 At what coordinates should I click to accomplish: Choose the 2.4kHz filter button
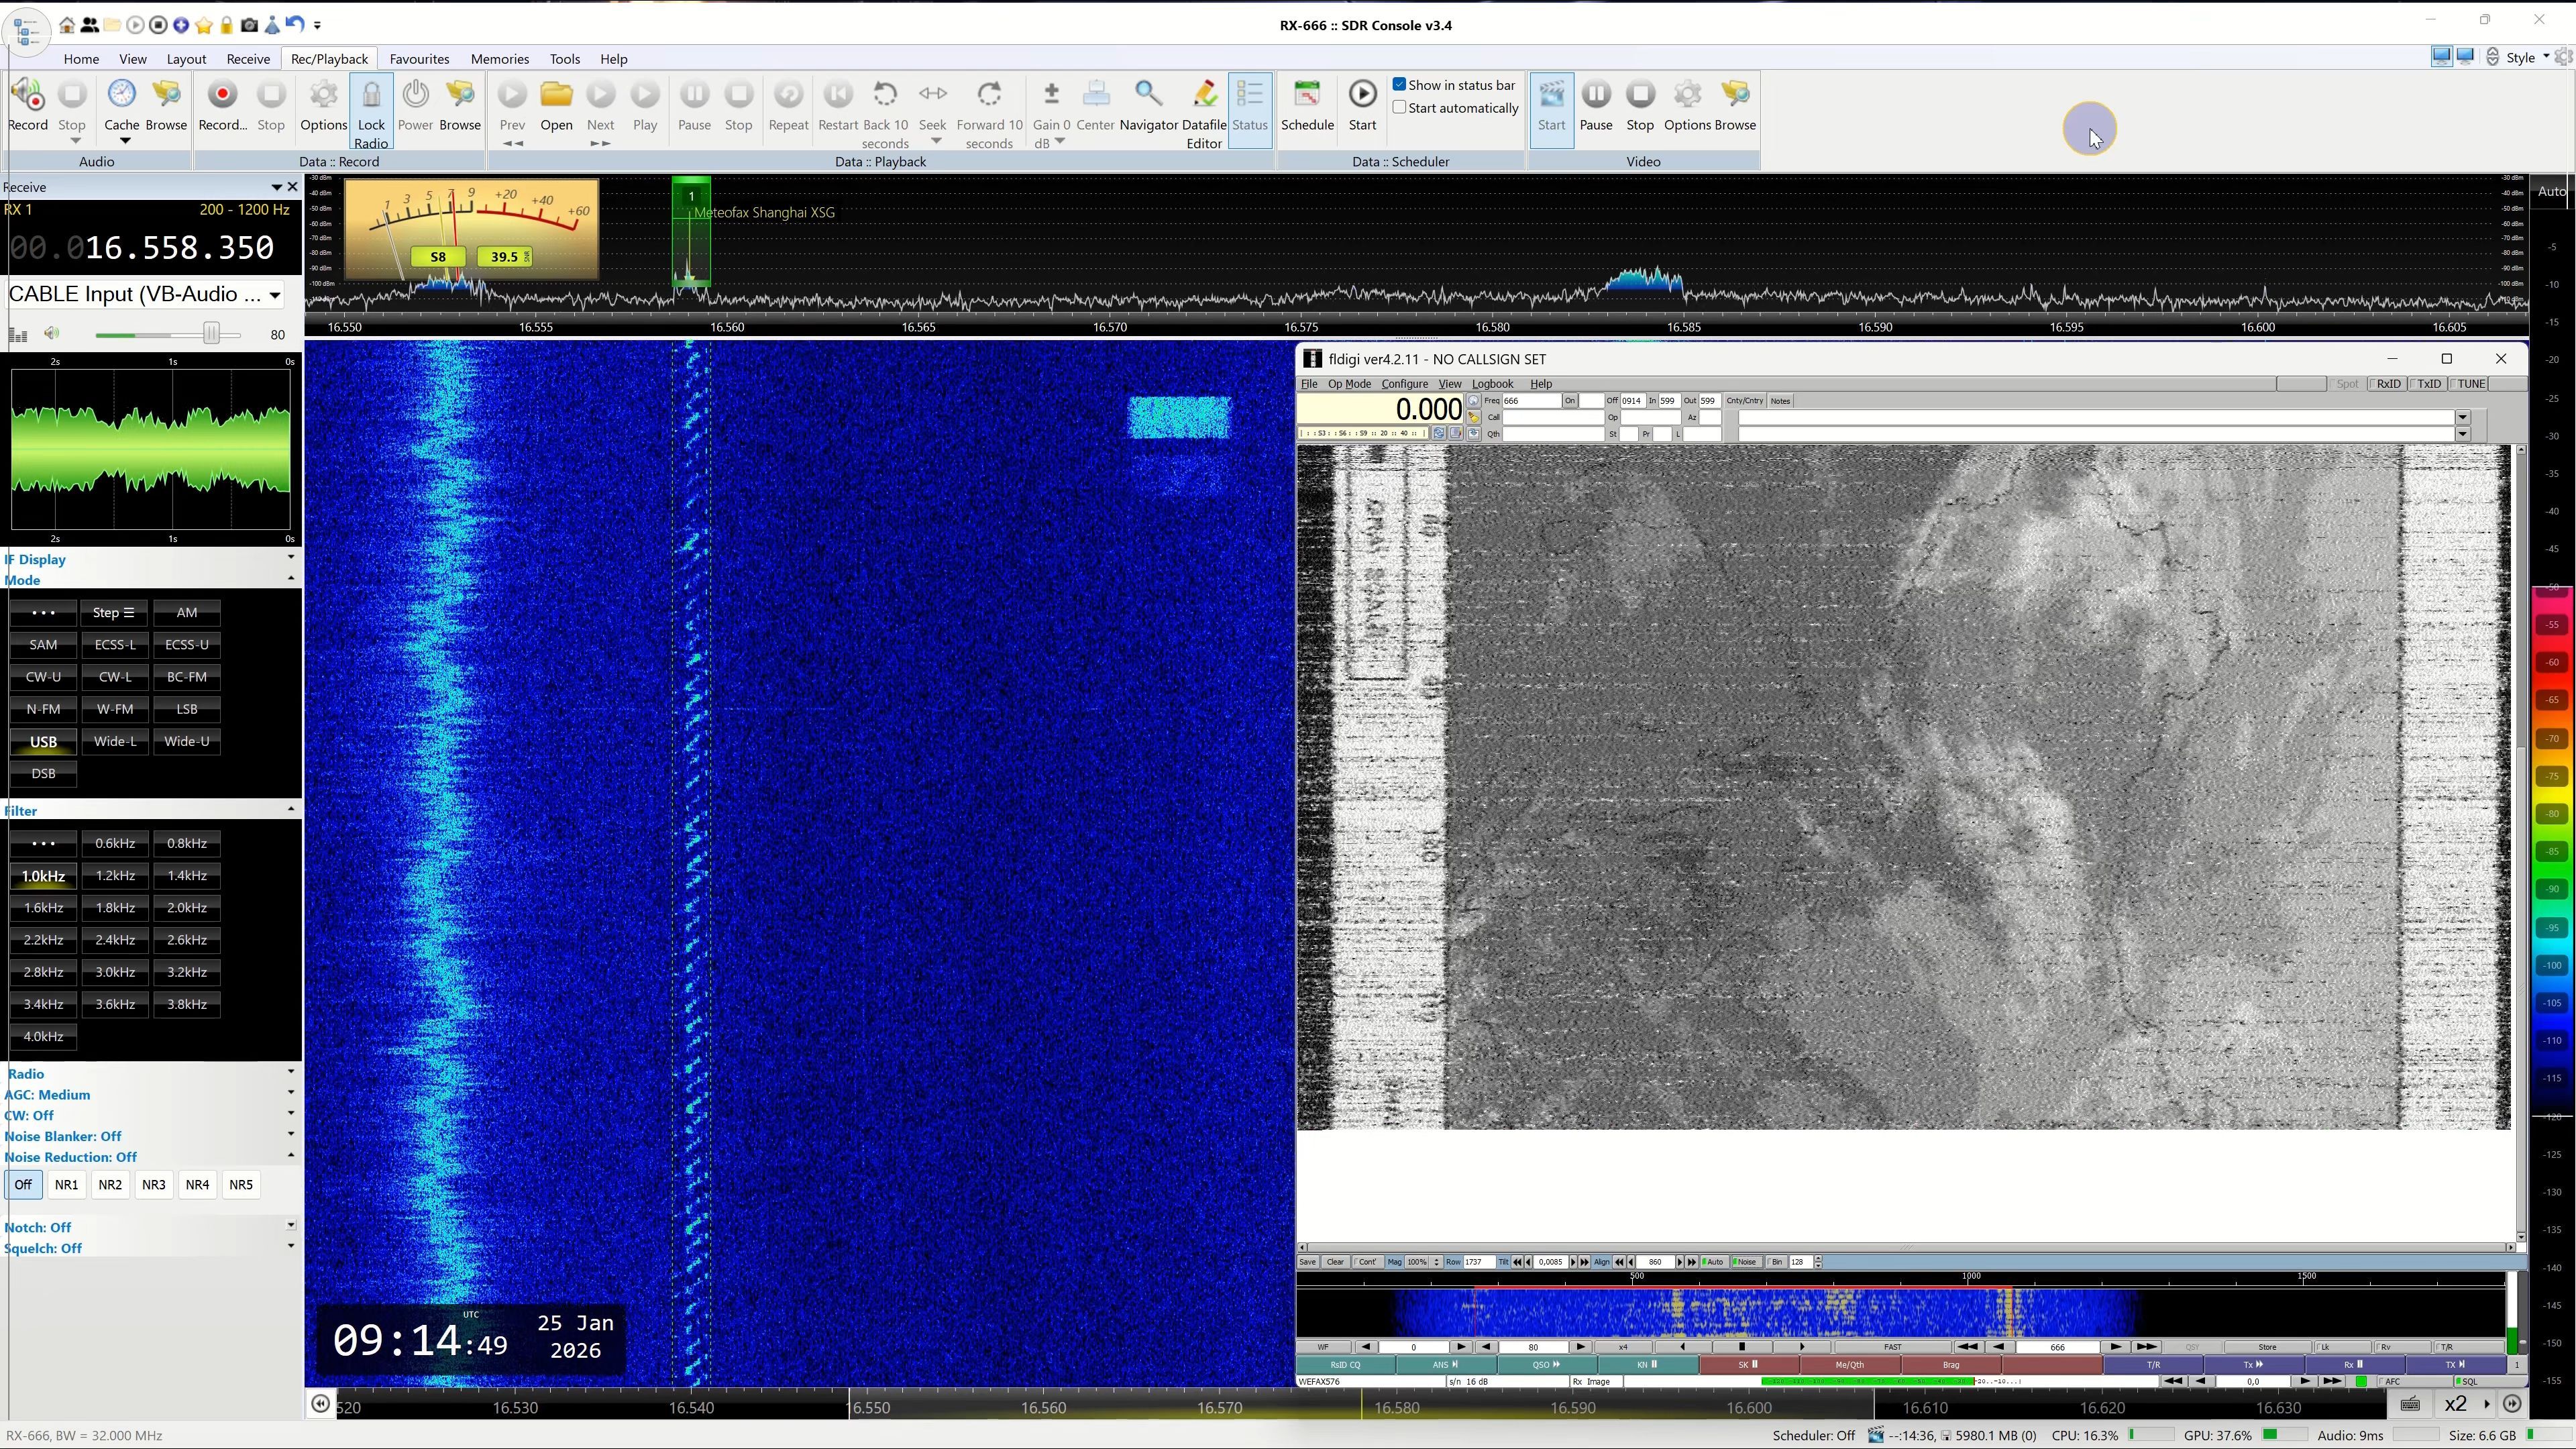click(x=115, y=940)
